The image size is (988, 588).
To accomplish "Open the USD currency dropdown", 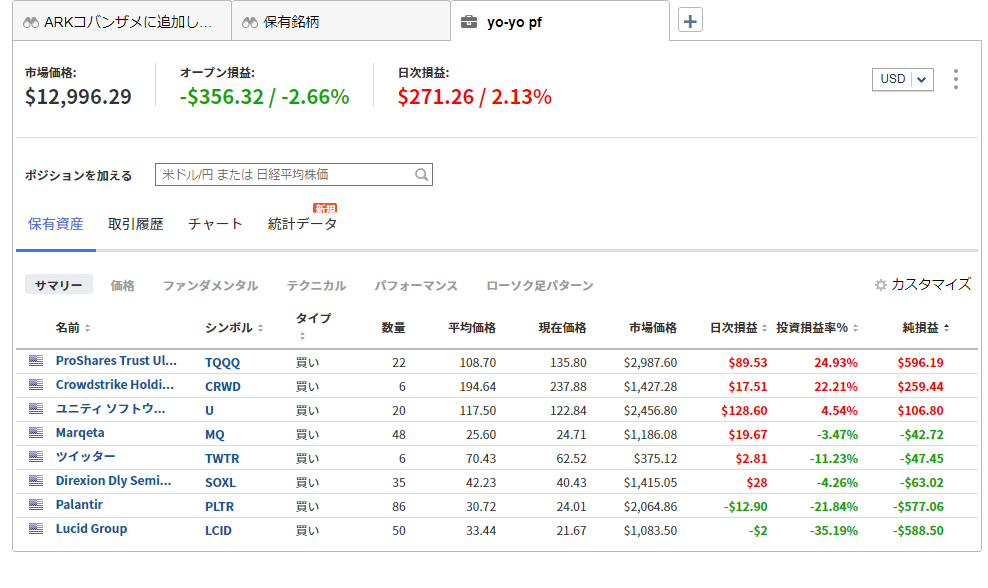I will pyautogui.click(x=902, y=79).
